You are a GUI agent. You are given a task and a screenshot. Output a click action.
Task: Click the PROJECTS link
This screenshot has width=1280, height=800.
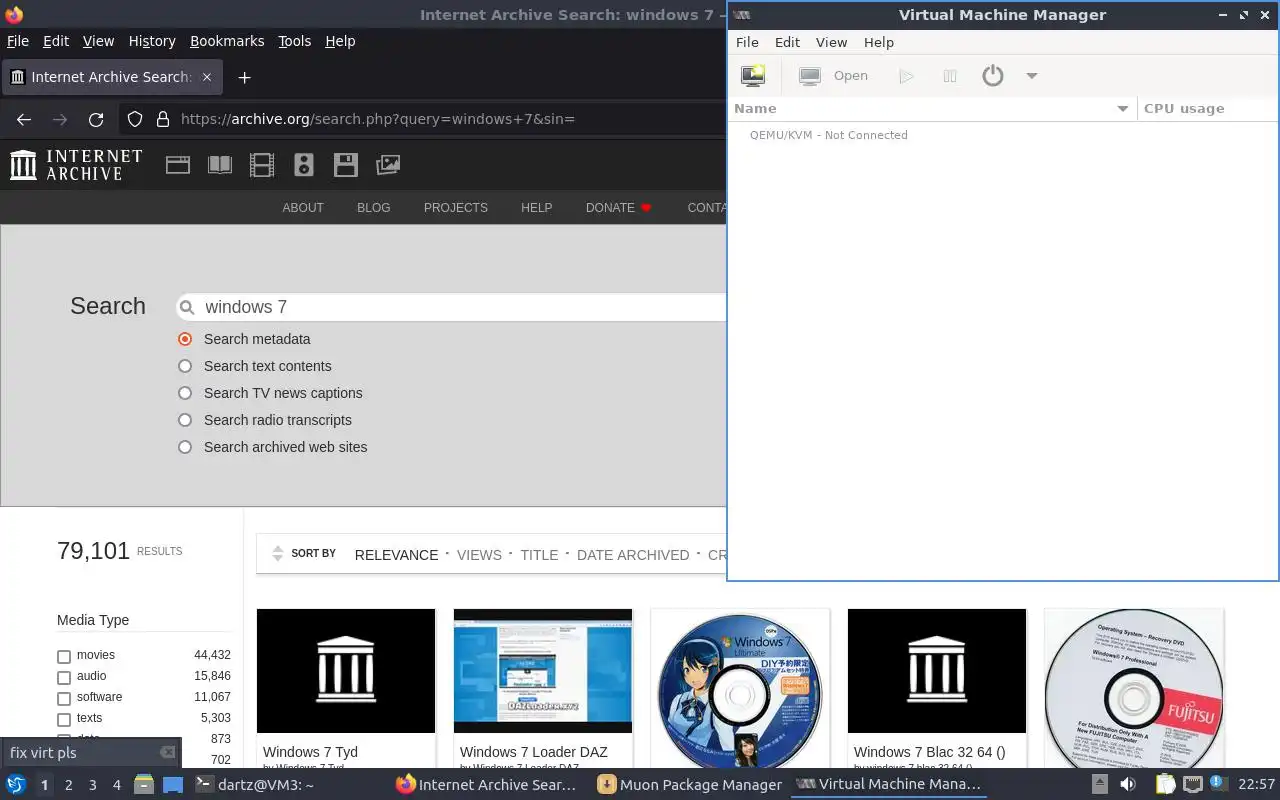(x=456, y=208)
